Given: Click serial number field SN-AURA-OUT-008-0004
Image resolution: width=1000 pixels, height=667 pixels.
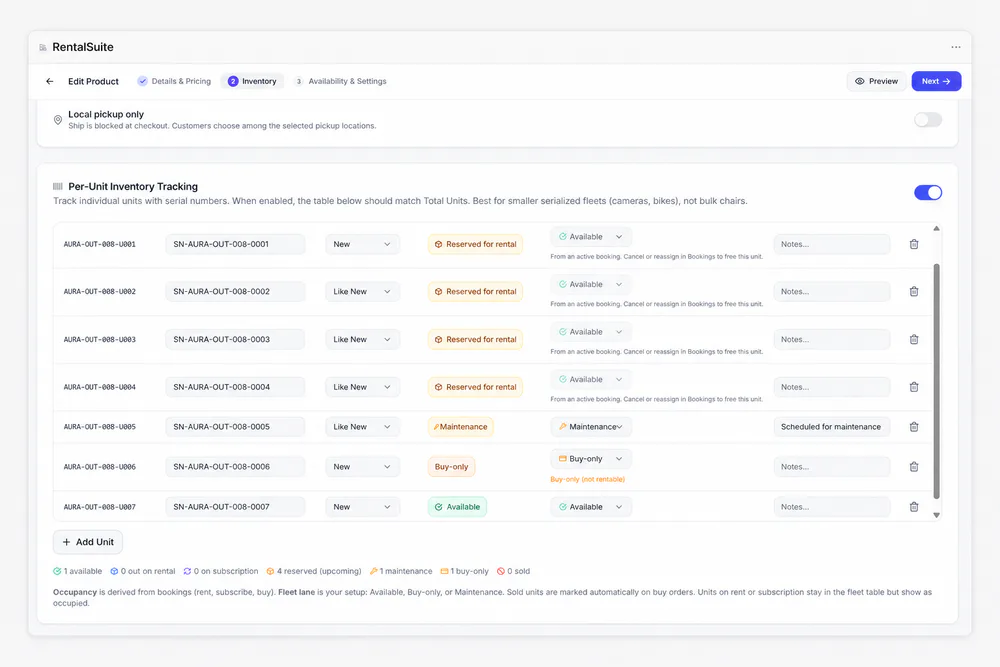Looking at the screenshot, I should point(235,387).
